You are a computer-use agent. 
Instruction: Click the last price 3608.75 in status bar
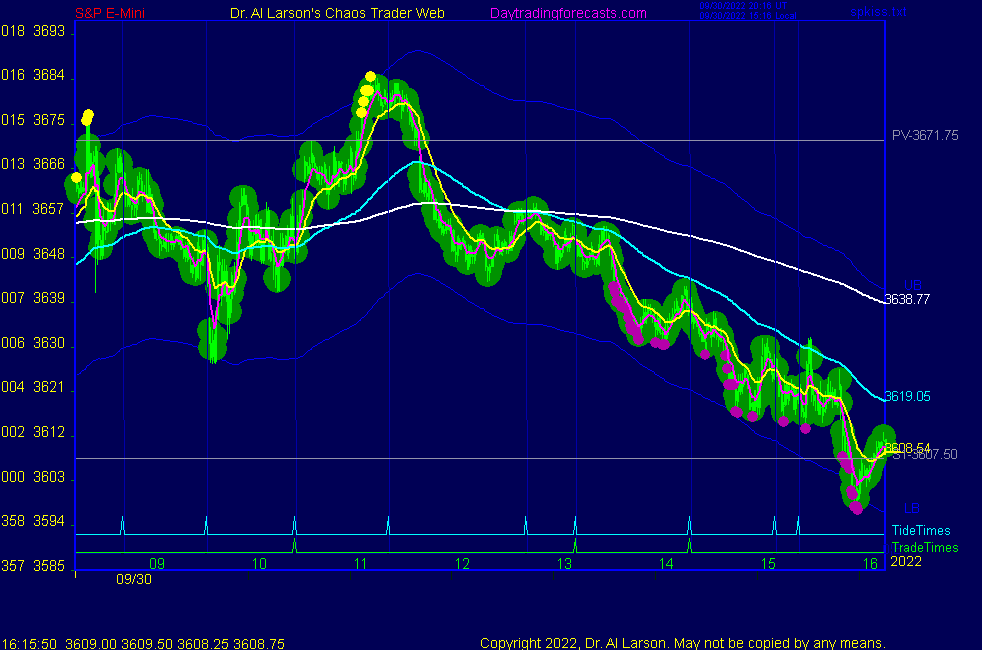click(x=259, y=644)
